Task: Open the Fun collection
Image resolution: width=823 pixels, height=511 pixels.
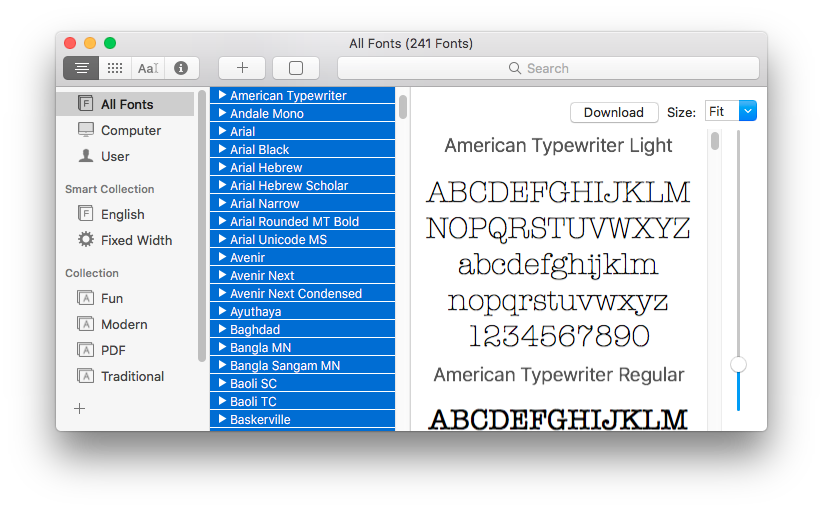Action: (125, 298)
